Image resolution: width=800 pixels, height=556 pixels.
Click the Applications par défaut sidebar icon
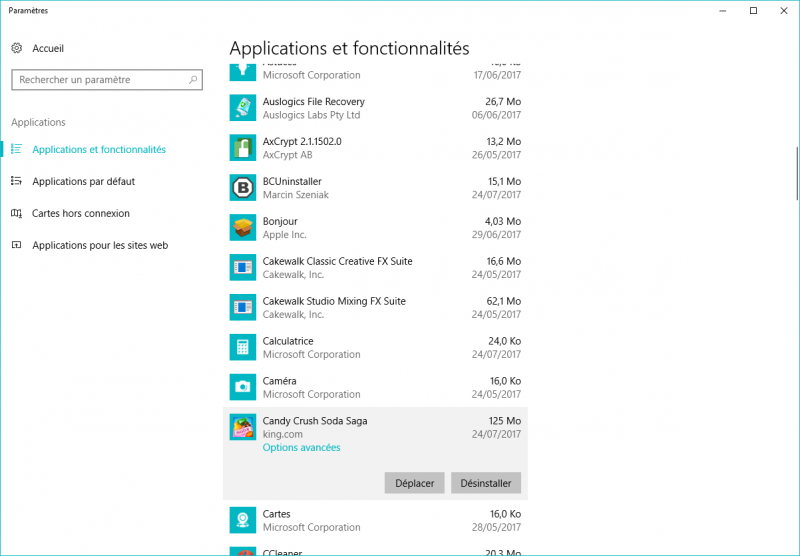point(16,181)
